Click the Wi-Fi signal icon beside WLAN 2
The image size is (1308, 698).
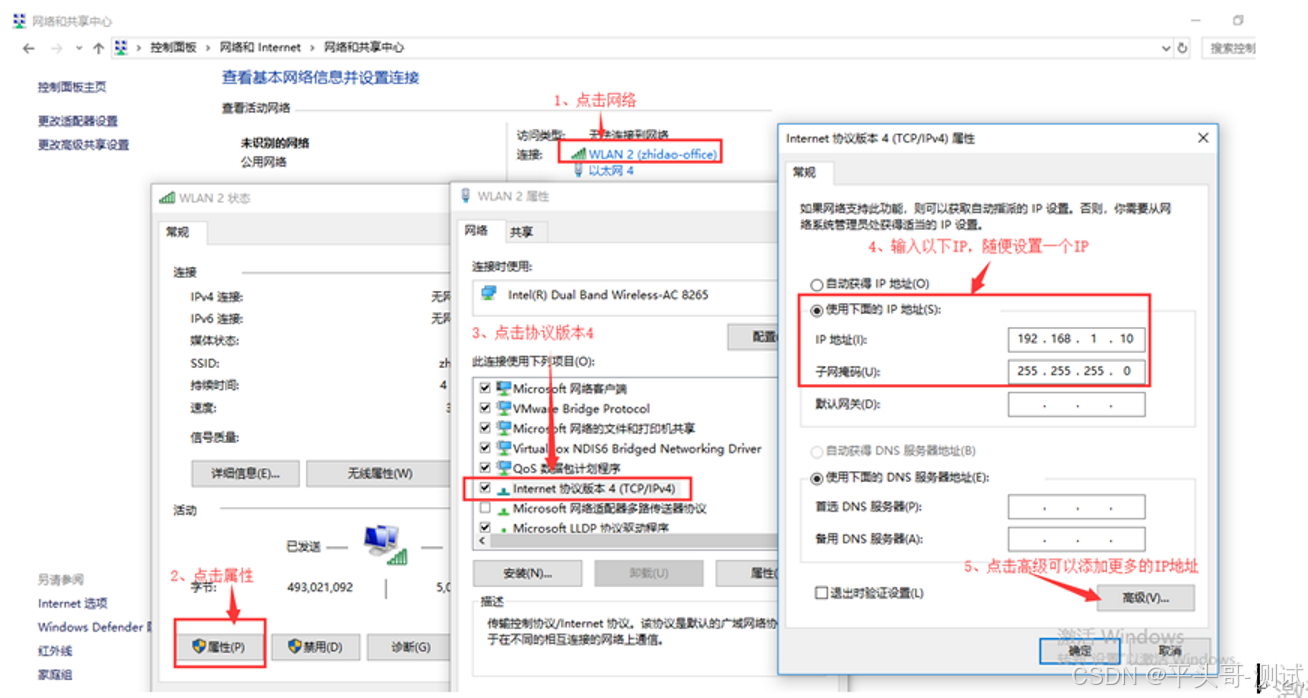pyautogui.click(x=578, y=154)
